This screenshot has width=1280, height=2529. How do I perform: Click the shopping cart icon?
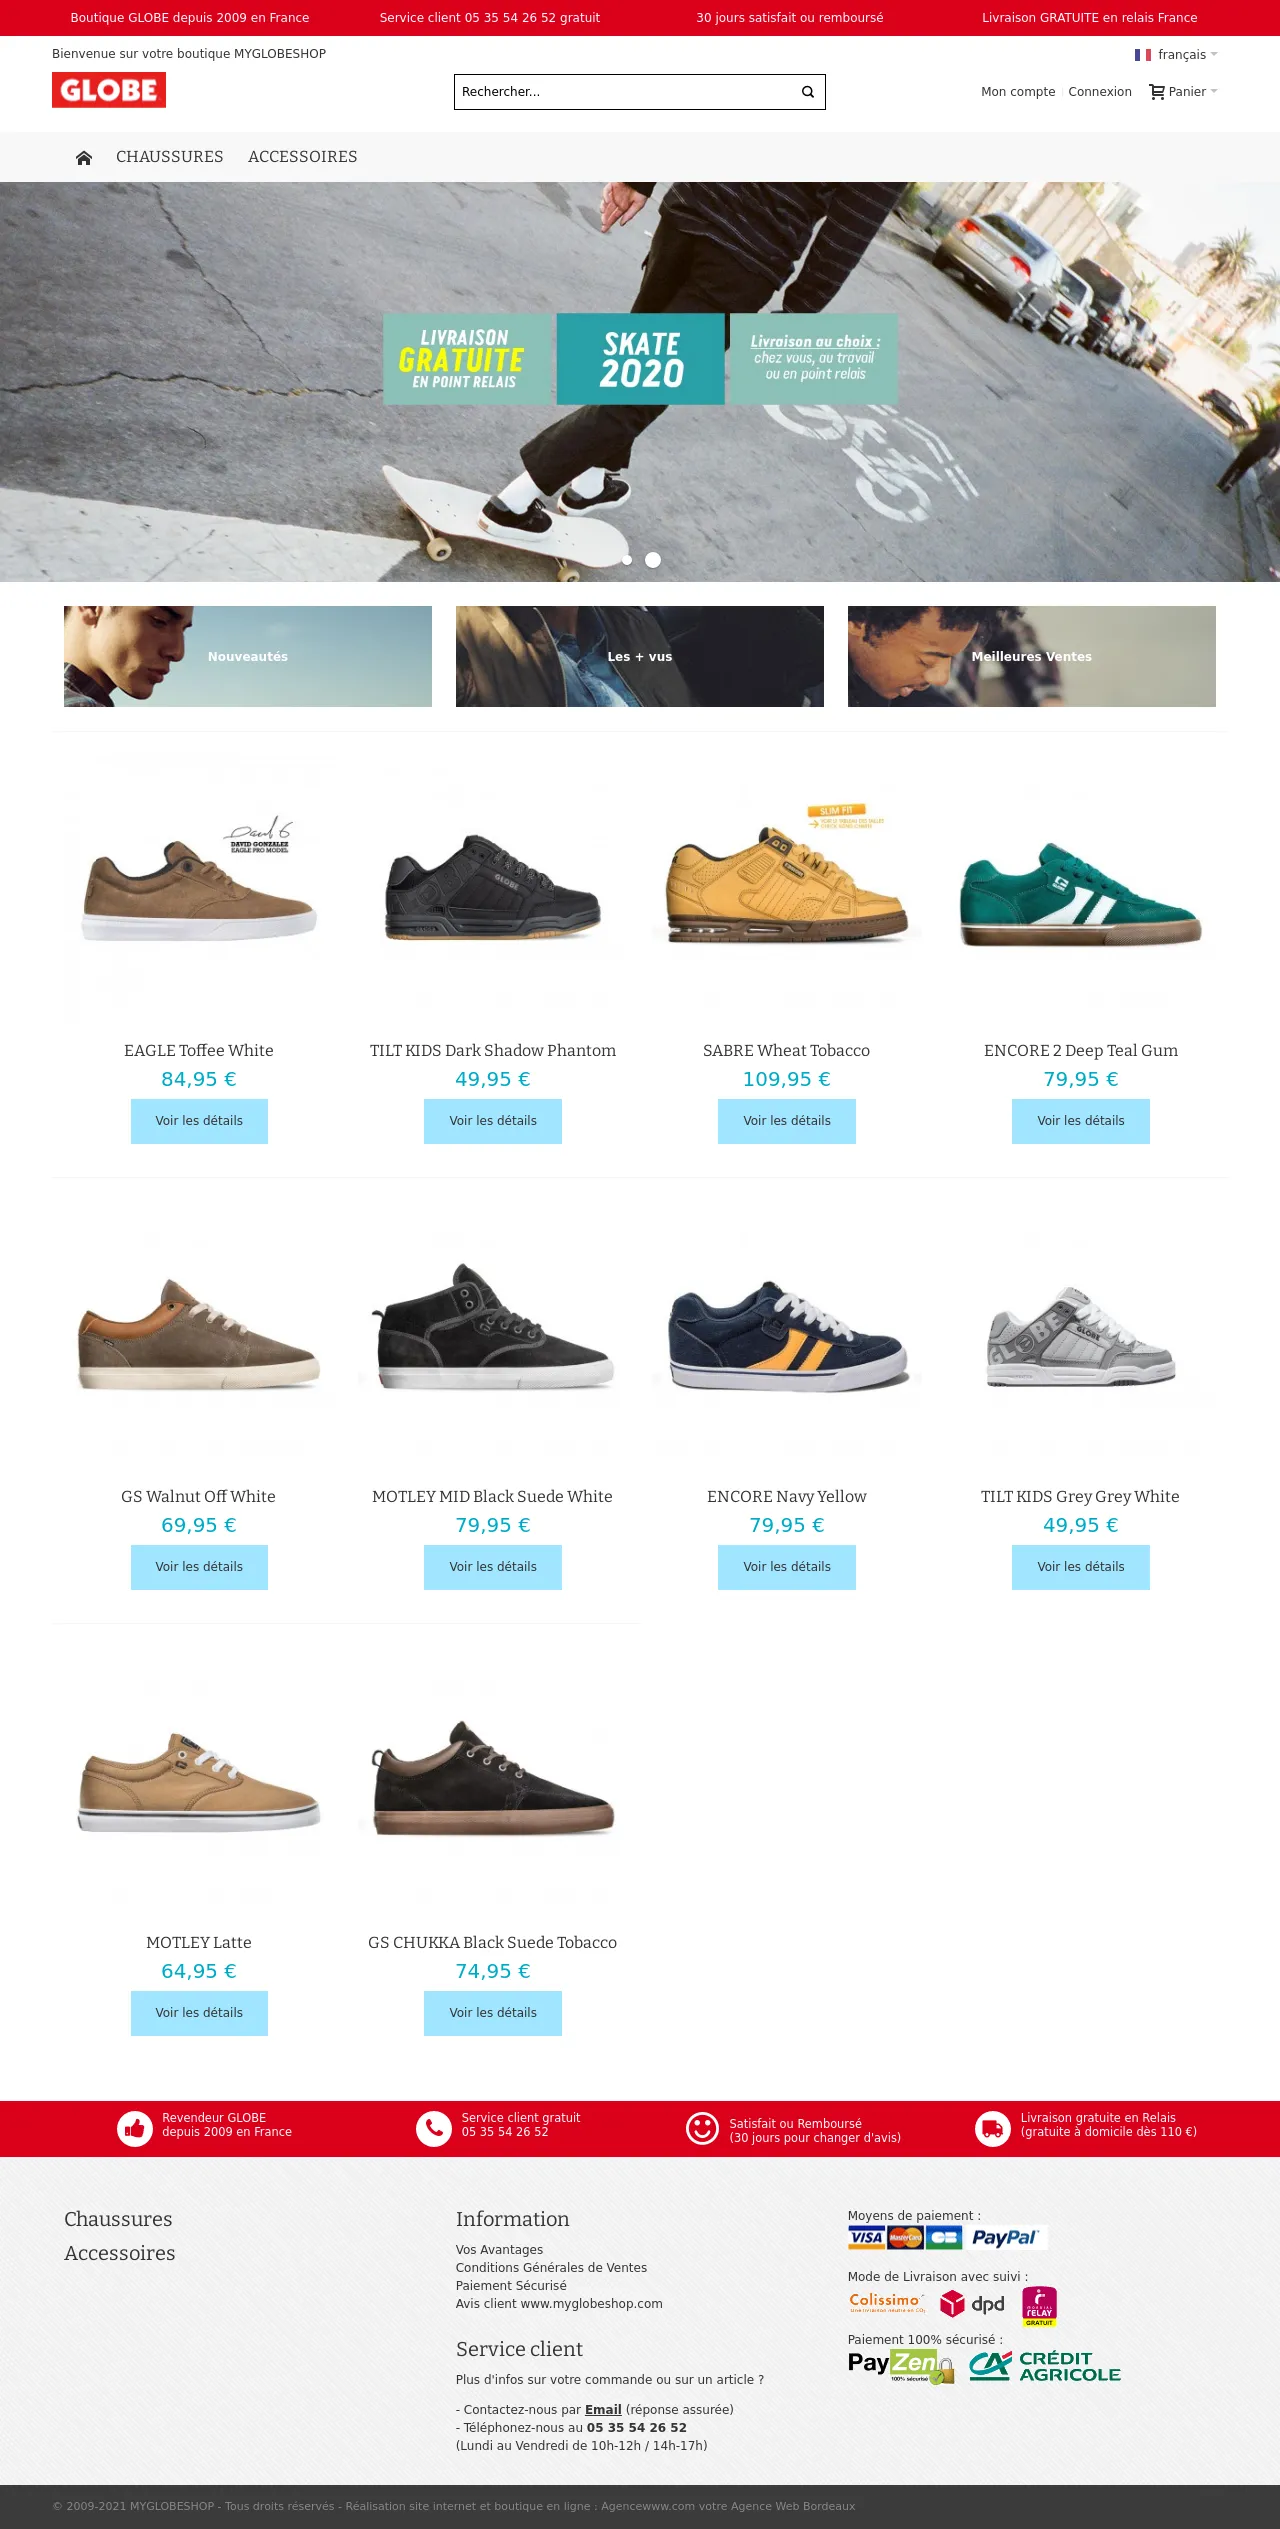click(x=1157, y=92)
